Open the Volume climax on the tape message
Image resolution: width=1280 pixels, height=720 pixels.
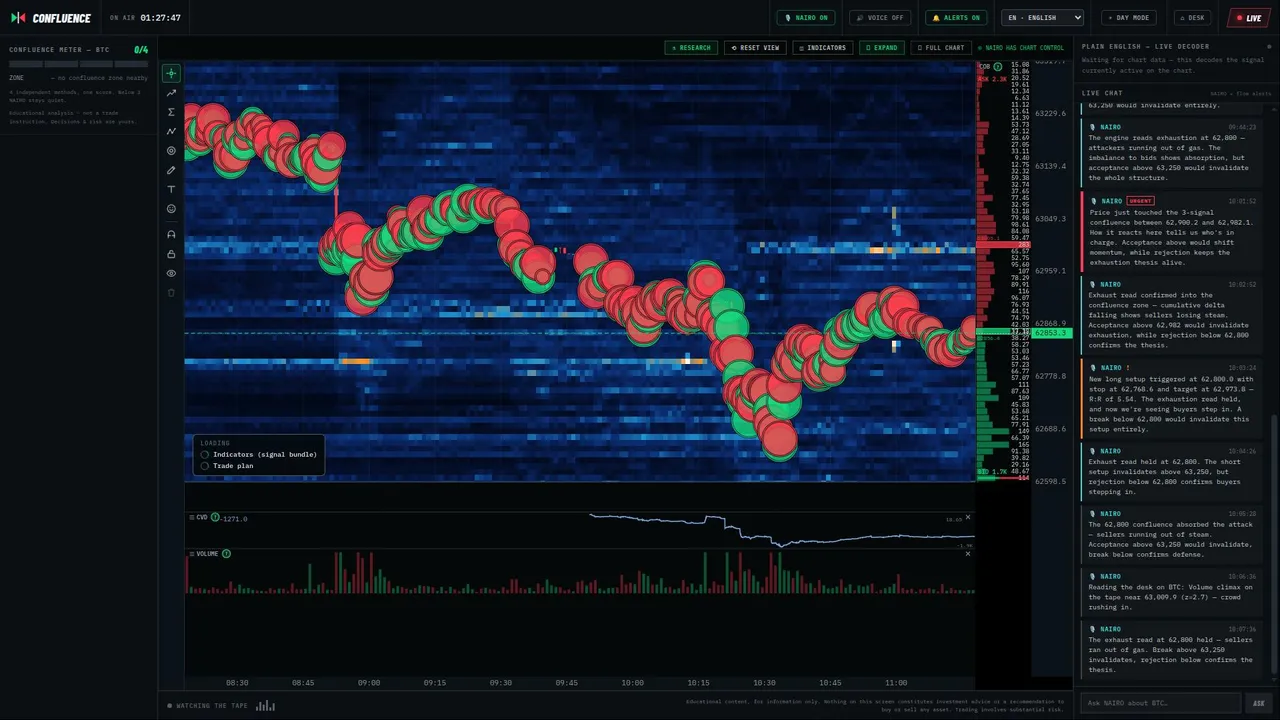1171,592
